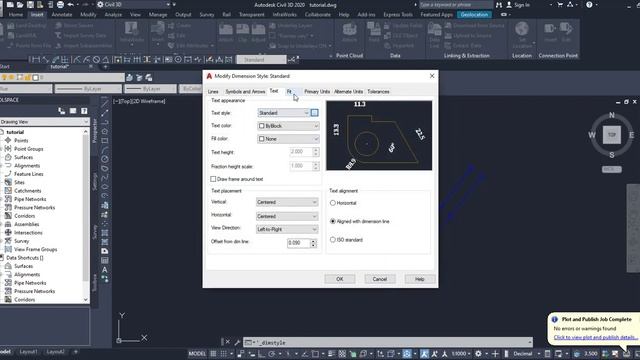Open the Point Cloud Attach ribbon icon
Viewport: 640px width, 360px height.
click(349, 30)
